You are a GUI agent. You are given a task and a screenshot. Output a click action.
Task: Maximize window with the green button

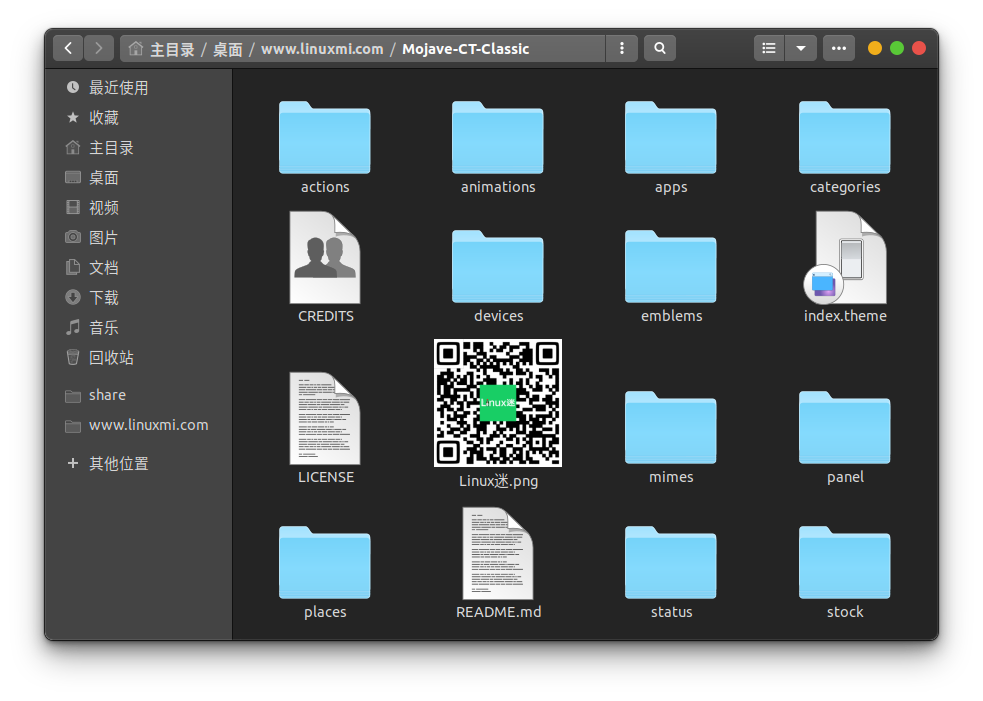897,48
